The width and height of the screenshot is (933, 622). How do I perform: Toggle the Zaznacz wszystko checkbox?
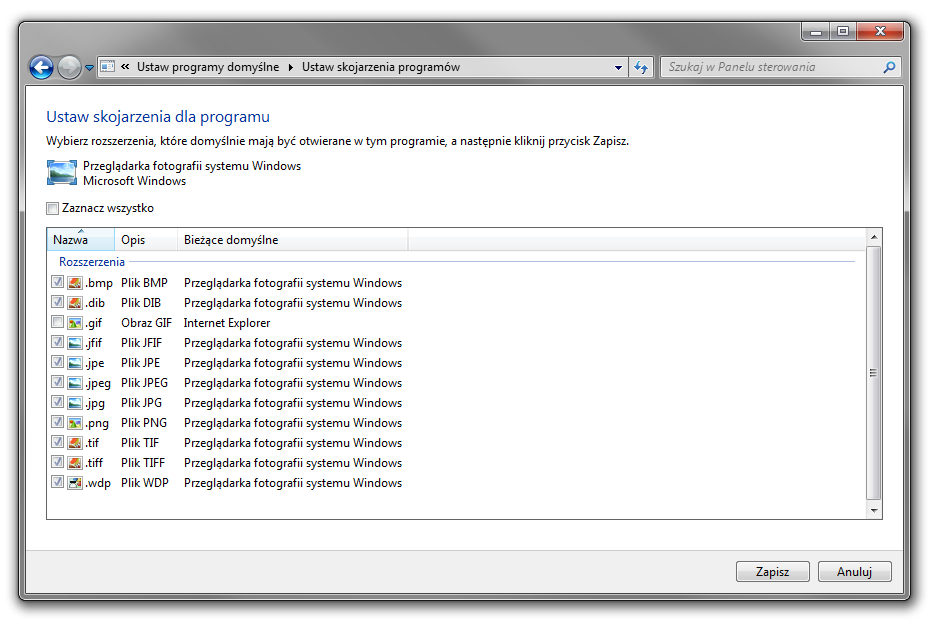click(x=52, y=208)
